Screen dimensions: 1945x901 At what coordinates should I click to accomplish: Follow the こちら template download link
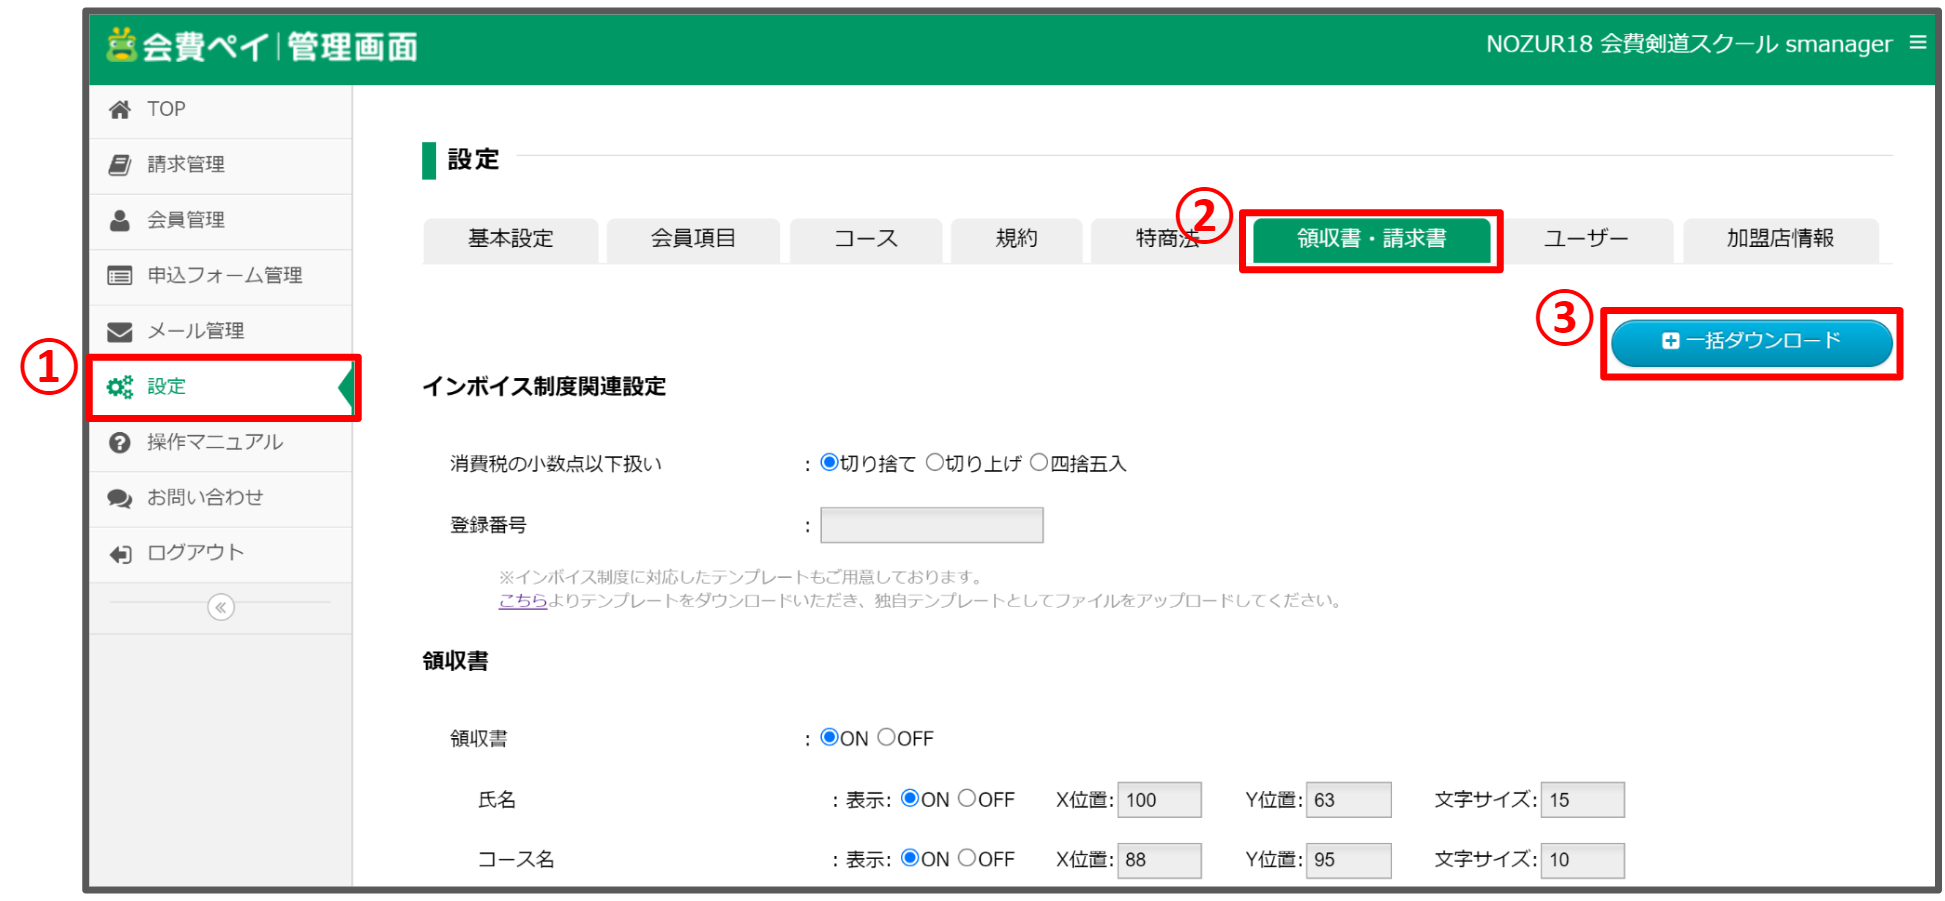click(x=523, y=601)
